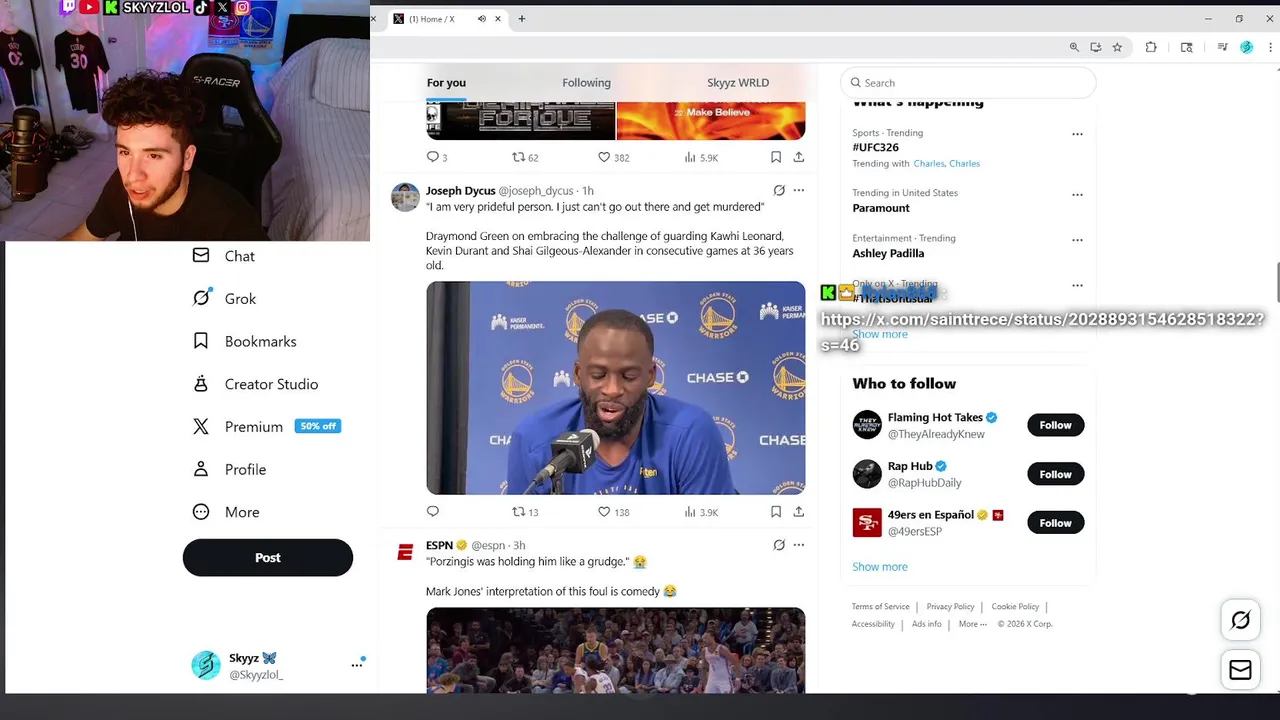This screenshot has height=720, width=1280.
Task: Mute audio on the Home / X tab
Action: [x=482, y=19]
